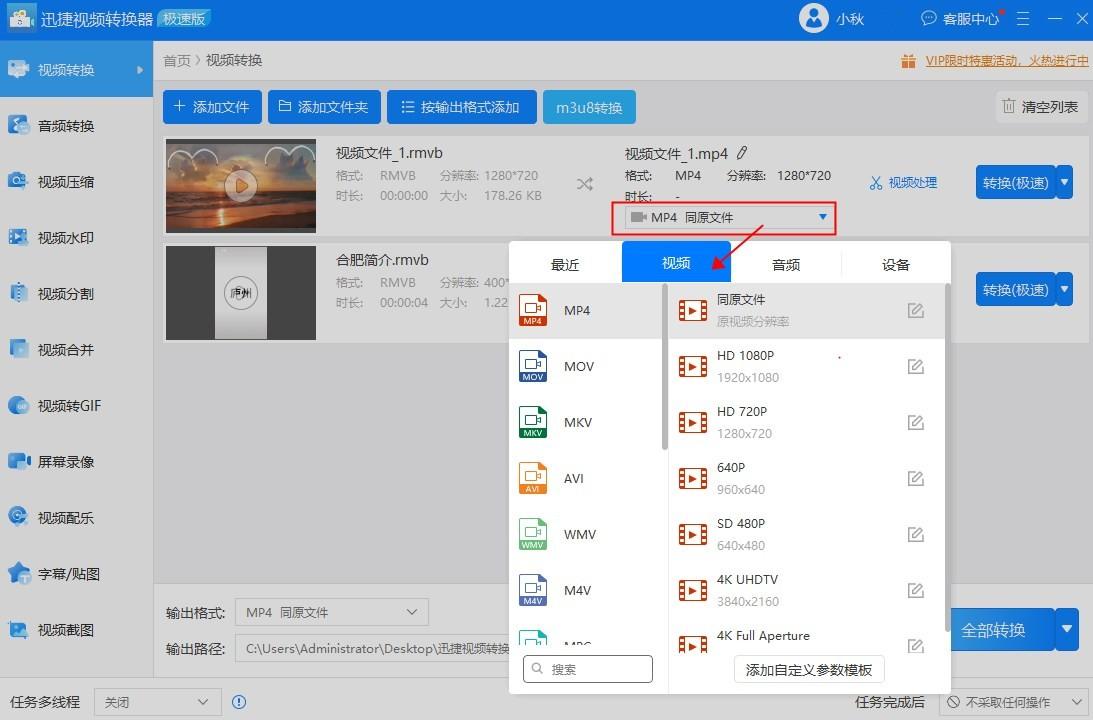Viewport: 1093px width, 720px height.
Task: Open the 任务多线程 dropdown
Action: tap(155, 702)
